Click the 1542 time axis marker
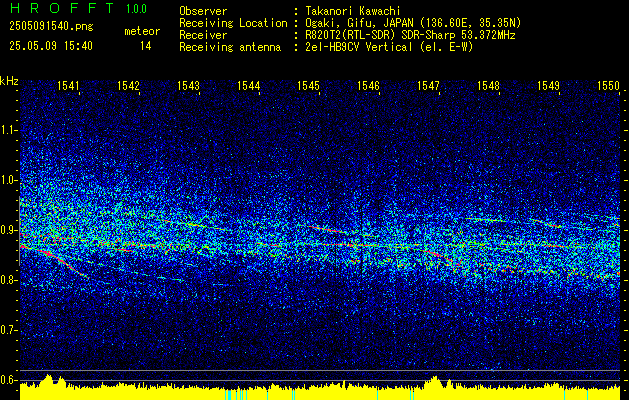This screenshot has height=400, width=629. click(x=128, y=85)
